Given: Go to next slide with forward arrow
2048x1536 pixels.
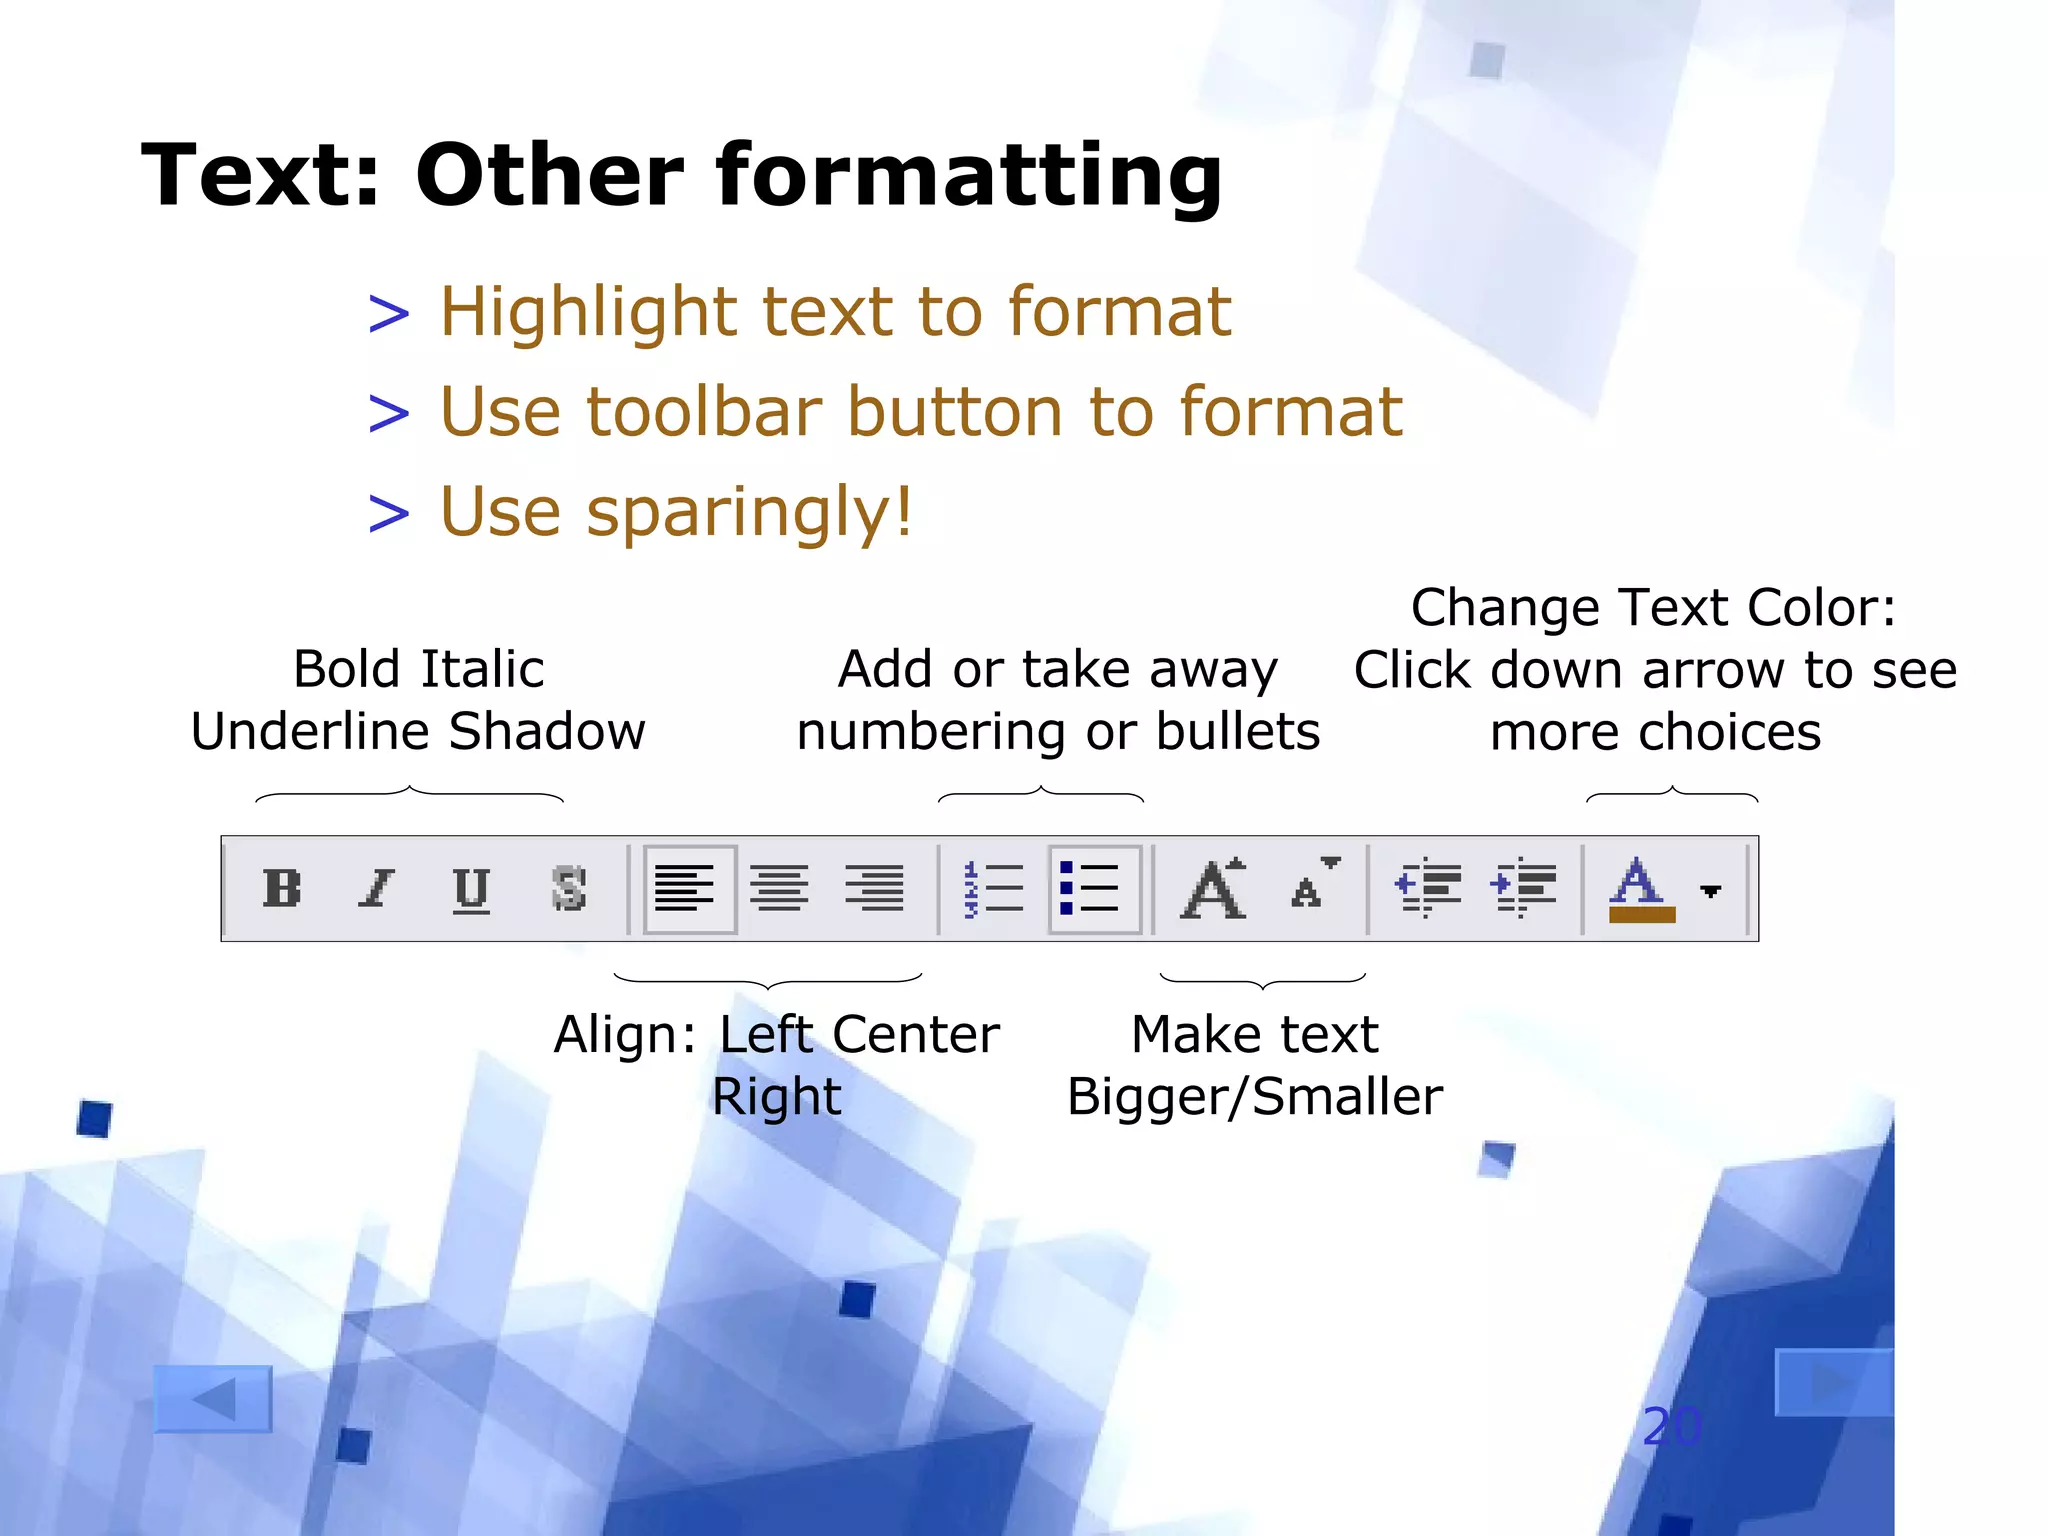Looking at the screenshot, I should click(x=1833, y=1383).
